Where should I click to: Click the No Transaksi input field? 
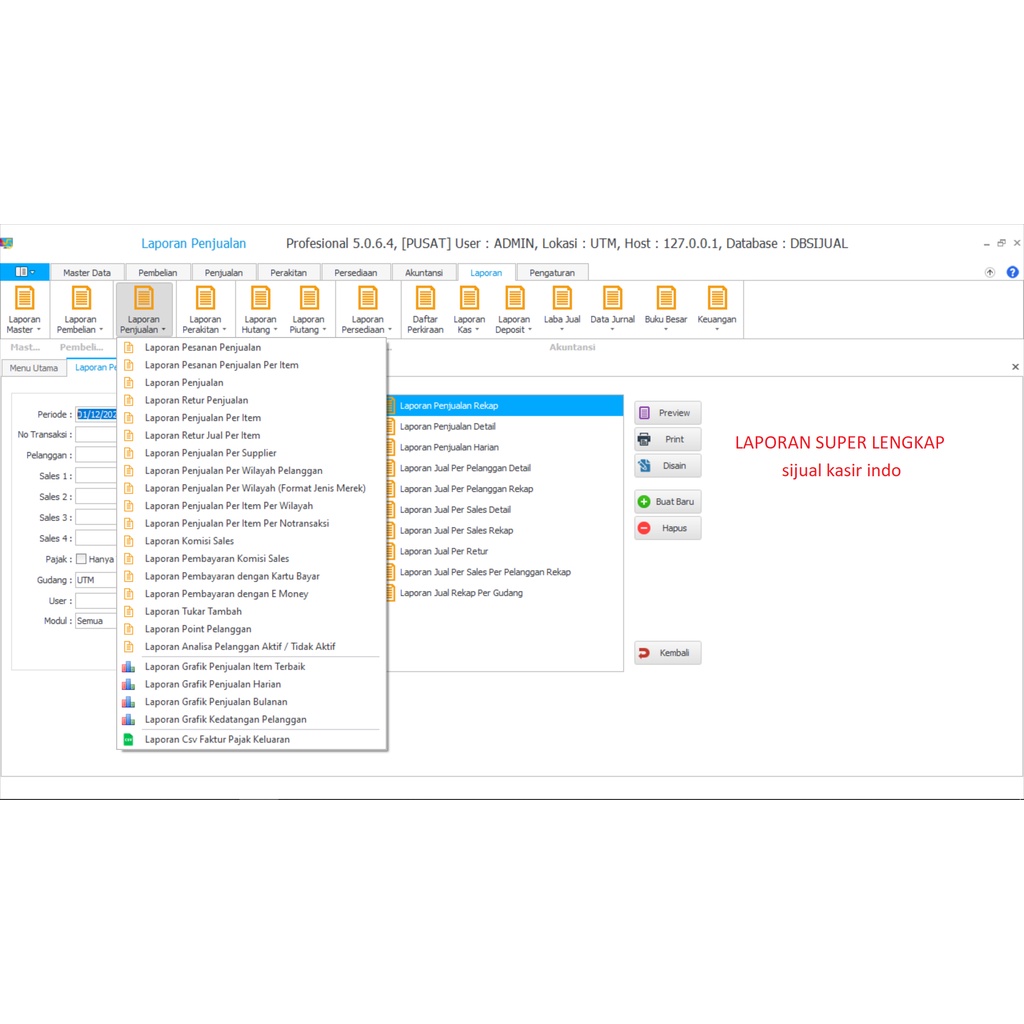[x=96, y=435]
